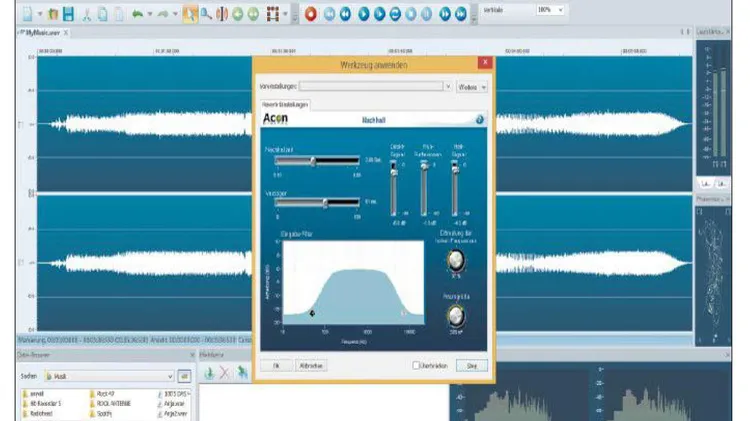The width and height of the screenshot is (750, 421).
Task: Open the grid snapping tool icon
Action: (273, 14)
